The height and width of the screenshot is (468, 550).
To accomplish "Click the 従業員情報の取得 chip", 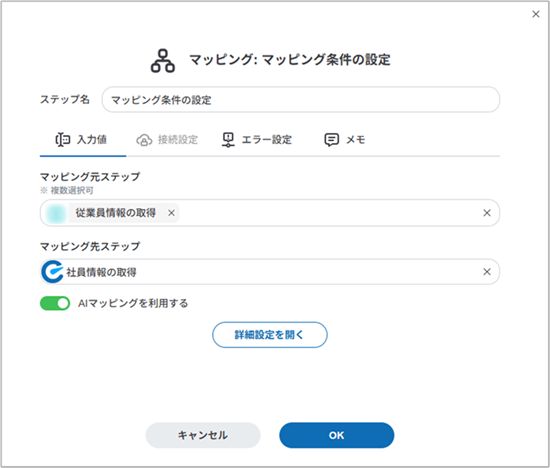I will (112, 213).
